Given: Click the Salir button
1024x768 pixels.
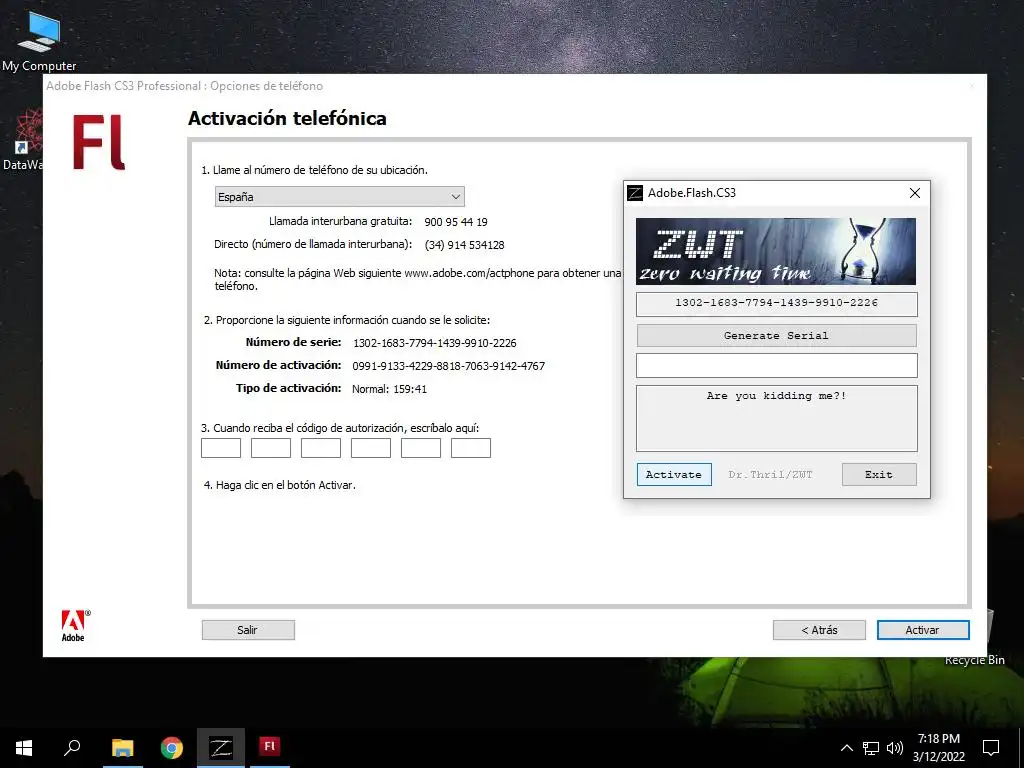Looking at the screenshot, I should pyautogui.click(x=248, y=630).
